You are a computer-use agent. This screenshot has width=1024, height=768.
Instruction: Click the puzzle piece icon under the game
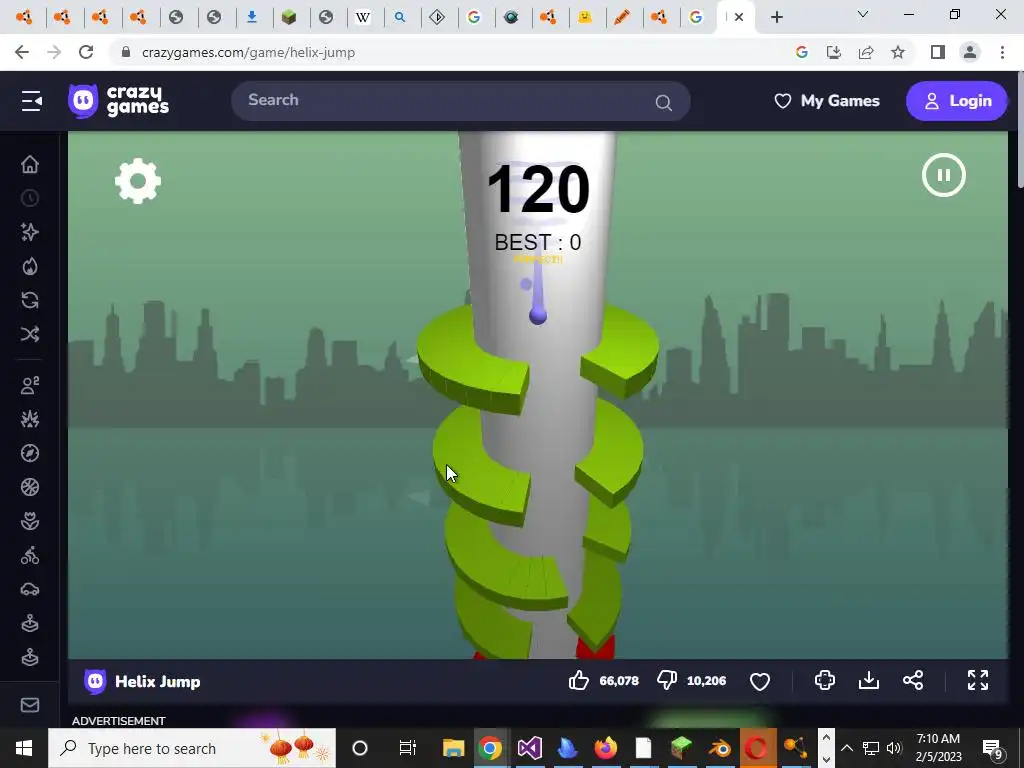point(825,680)
